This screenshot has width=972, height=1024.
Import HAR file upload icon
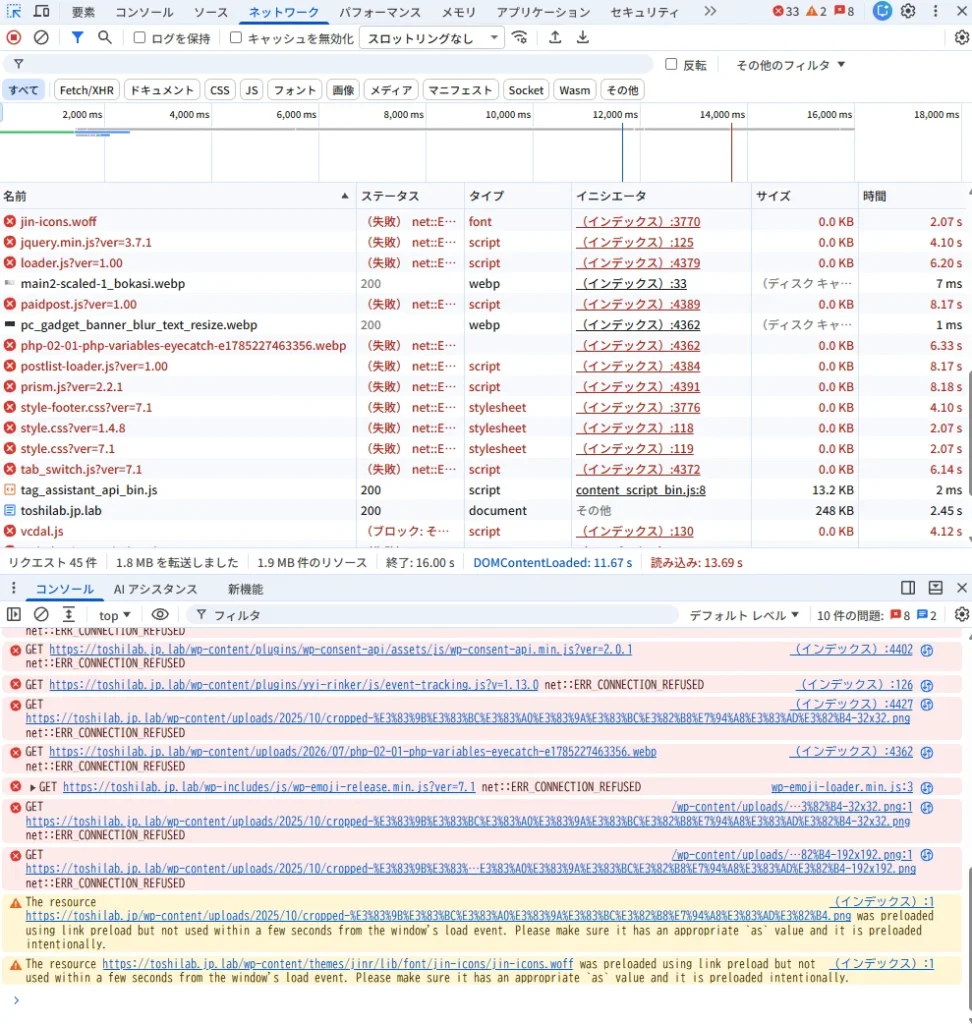pyautogui.click(x=555, y=38)
